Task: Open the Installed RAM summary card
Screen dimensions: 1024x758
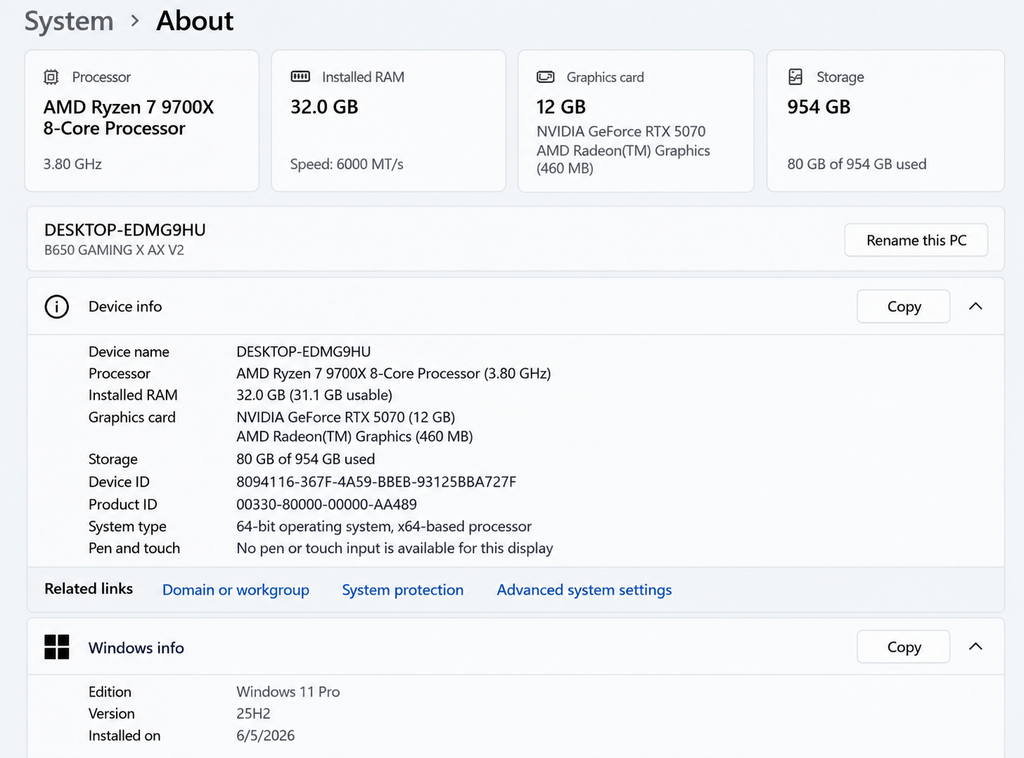Action: [389, 121]
